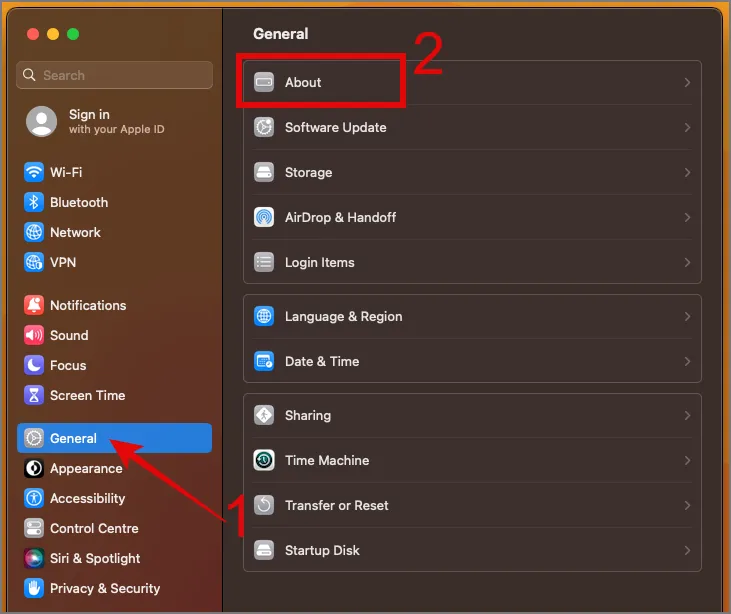Viewport: 731px width, 614px height.
Task: Select Screen Time label in the sidebar
Action: click(88, 395)
